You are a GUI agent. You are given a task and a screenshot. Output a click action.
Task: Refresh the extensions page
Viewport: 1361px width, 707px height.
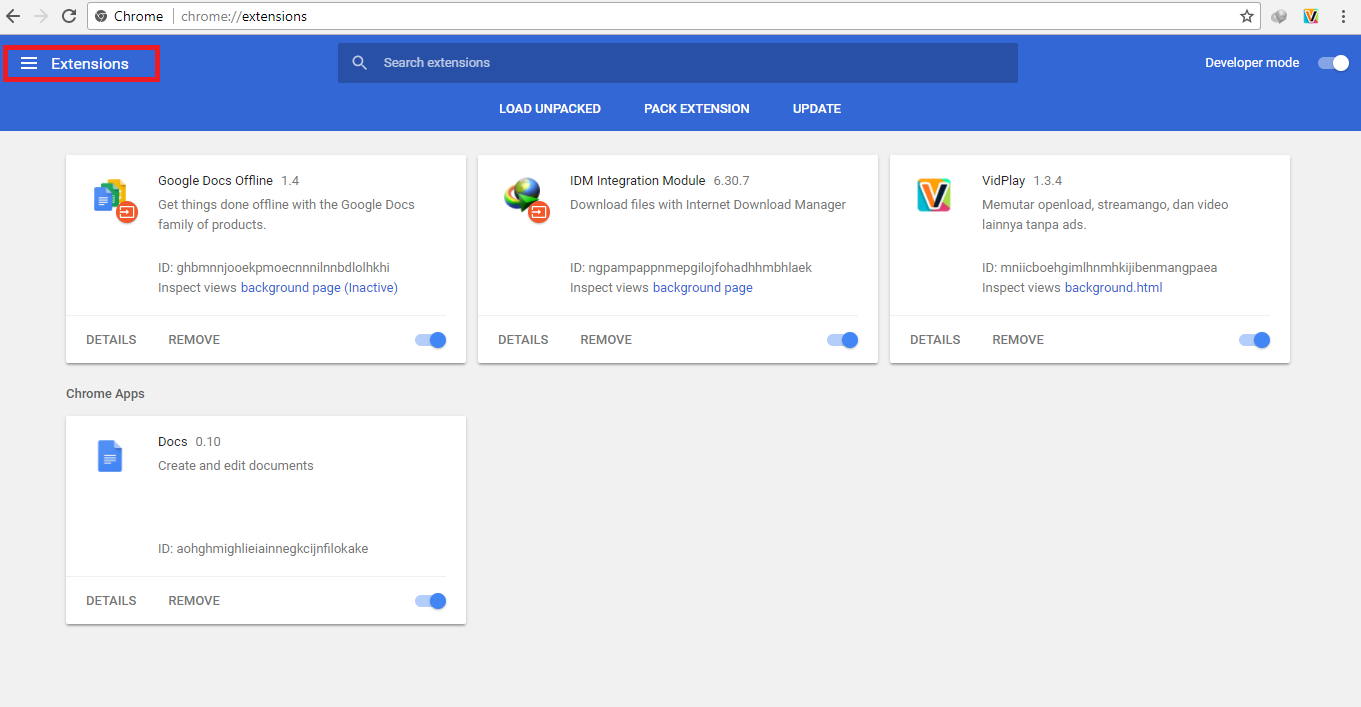(x=68, y=16)
